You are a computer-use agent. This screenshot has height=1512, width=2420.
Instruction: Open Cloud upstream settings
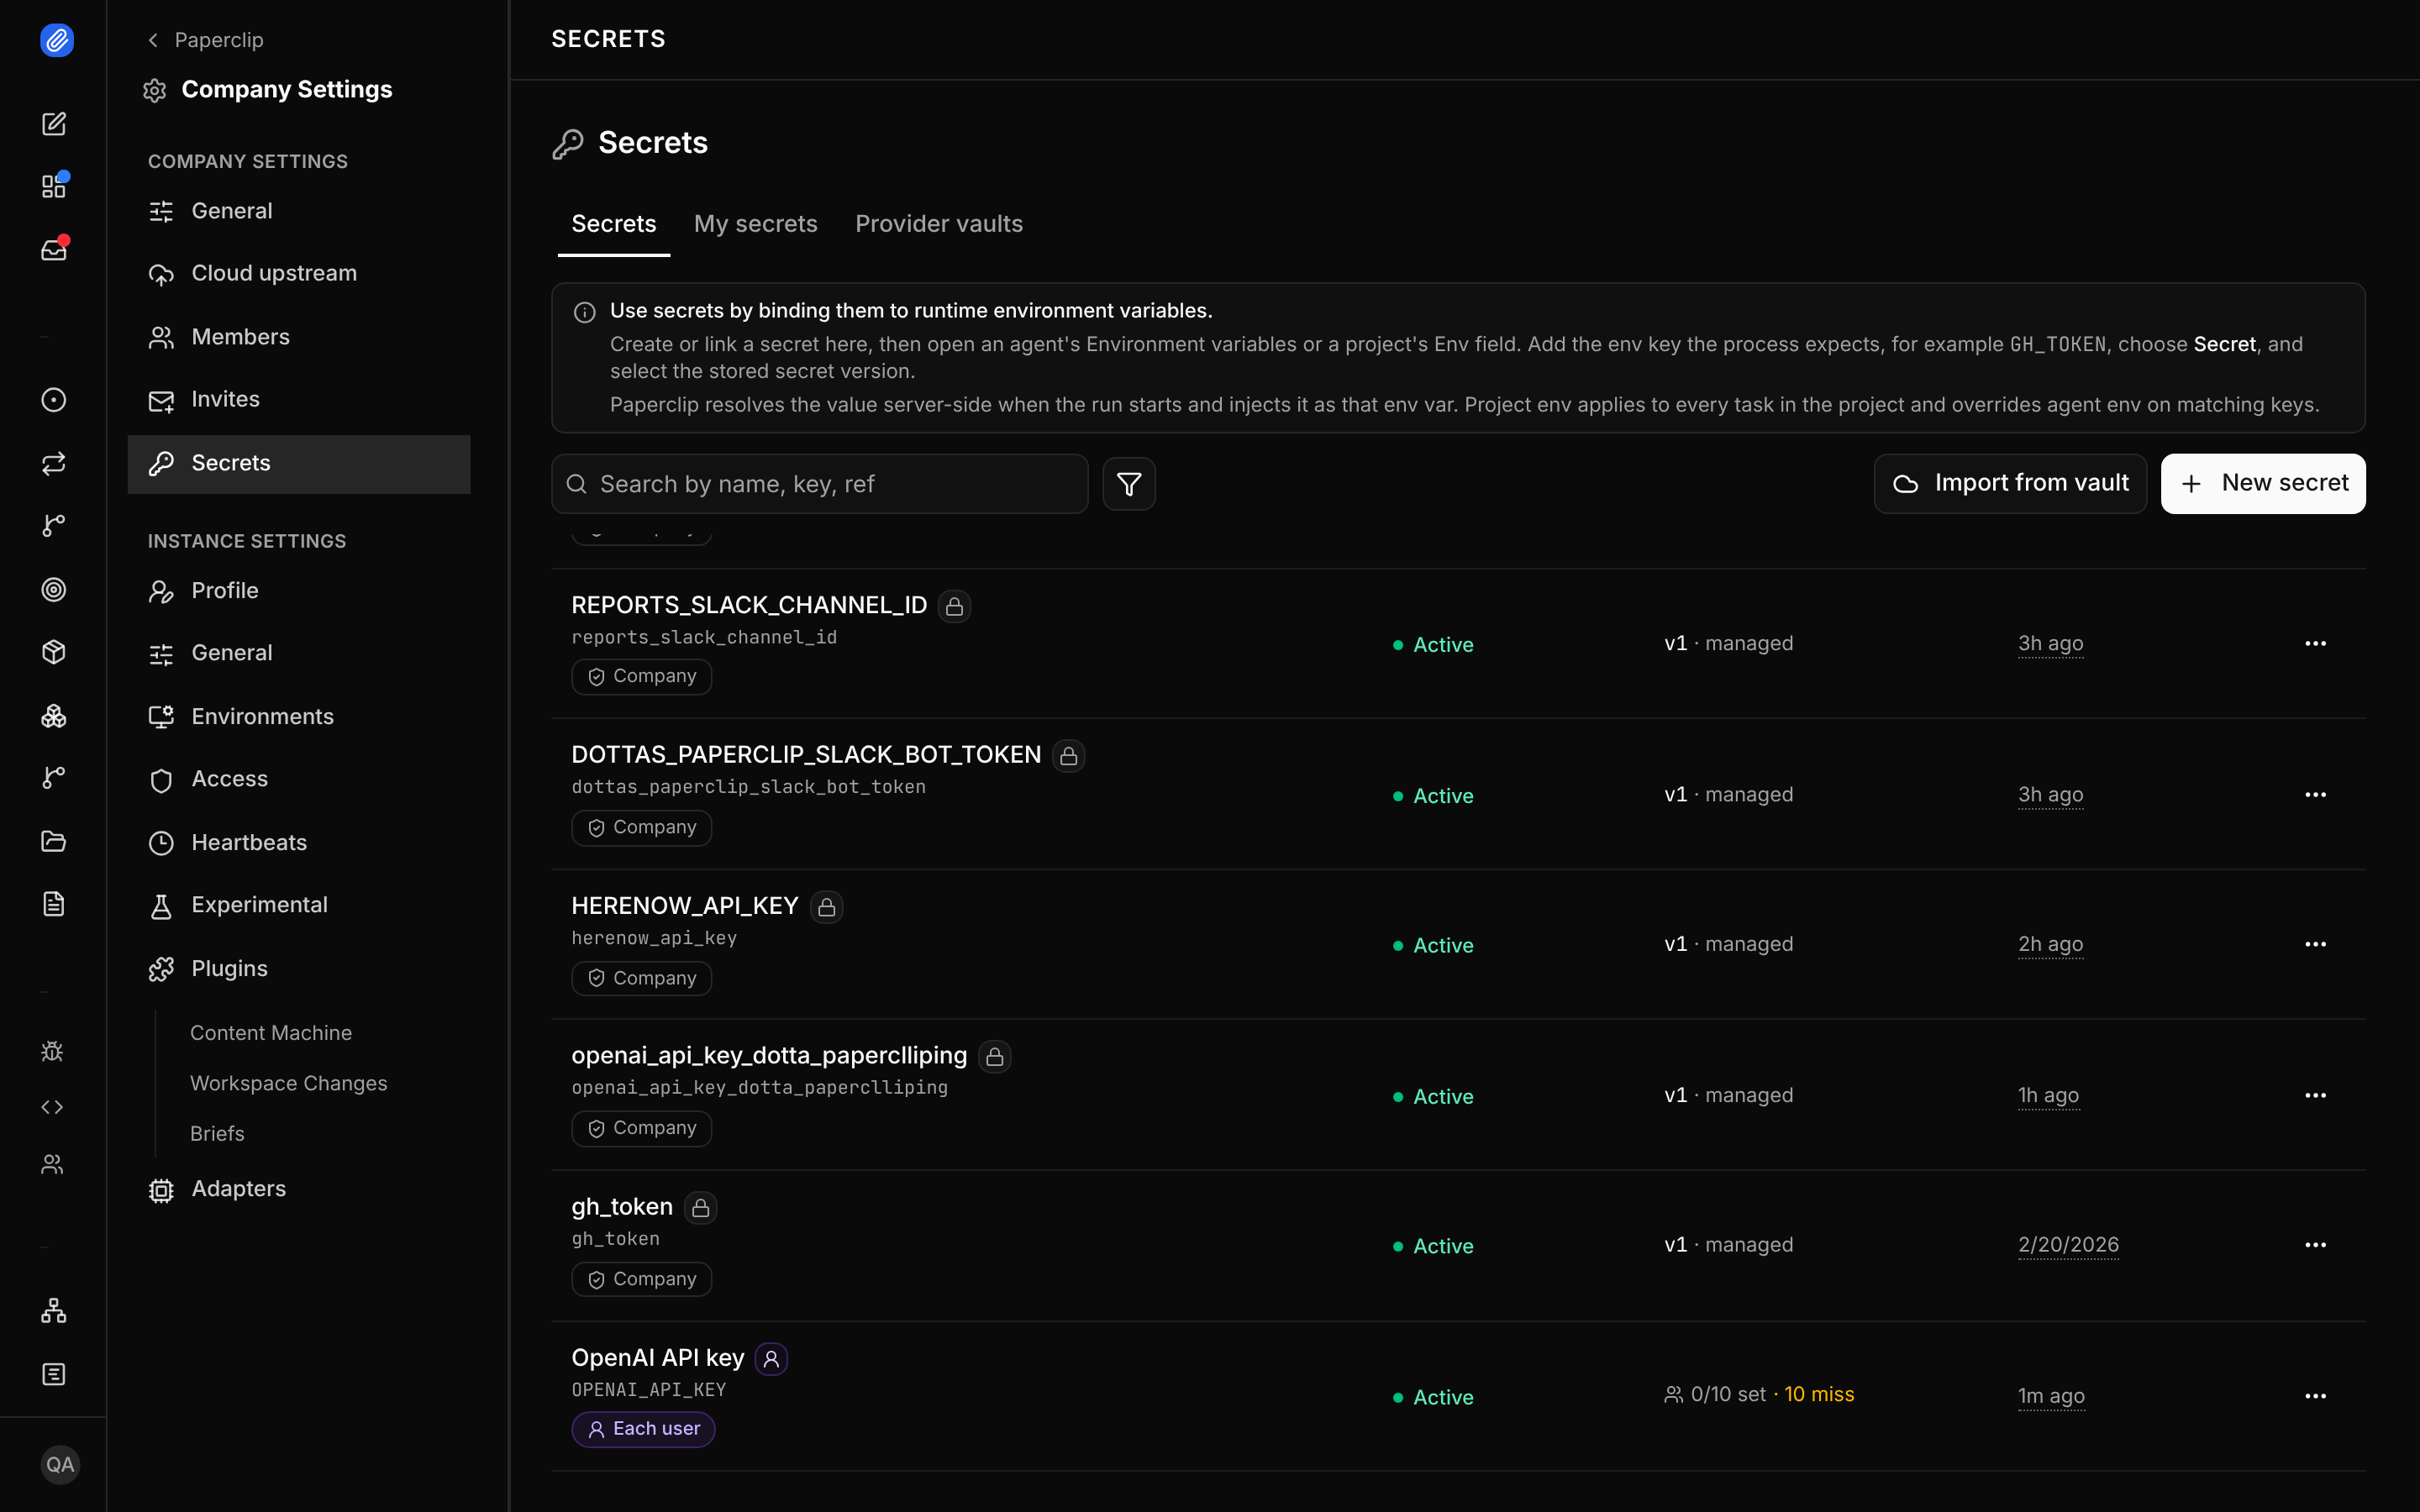point(299,273)
